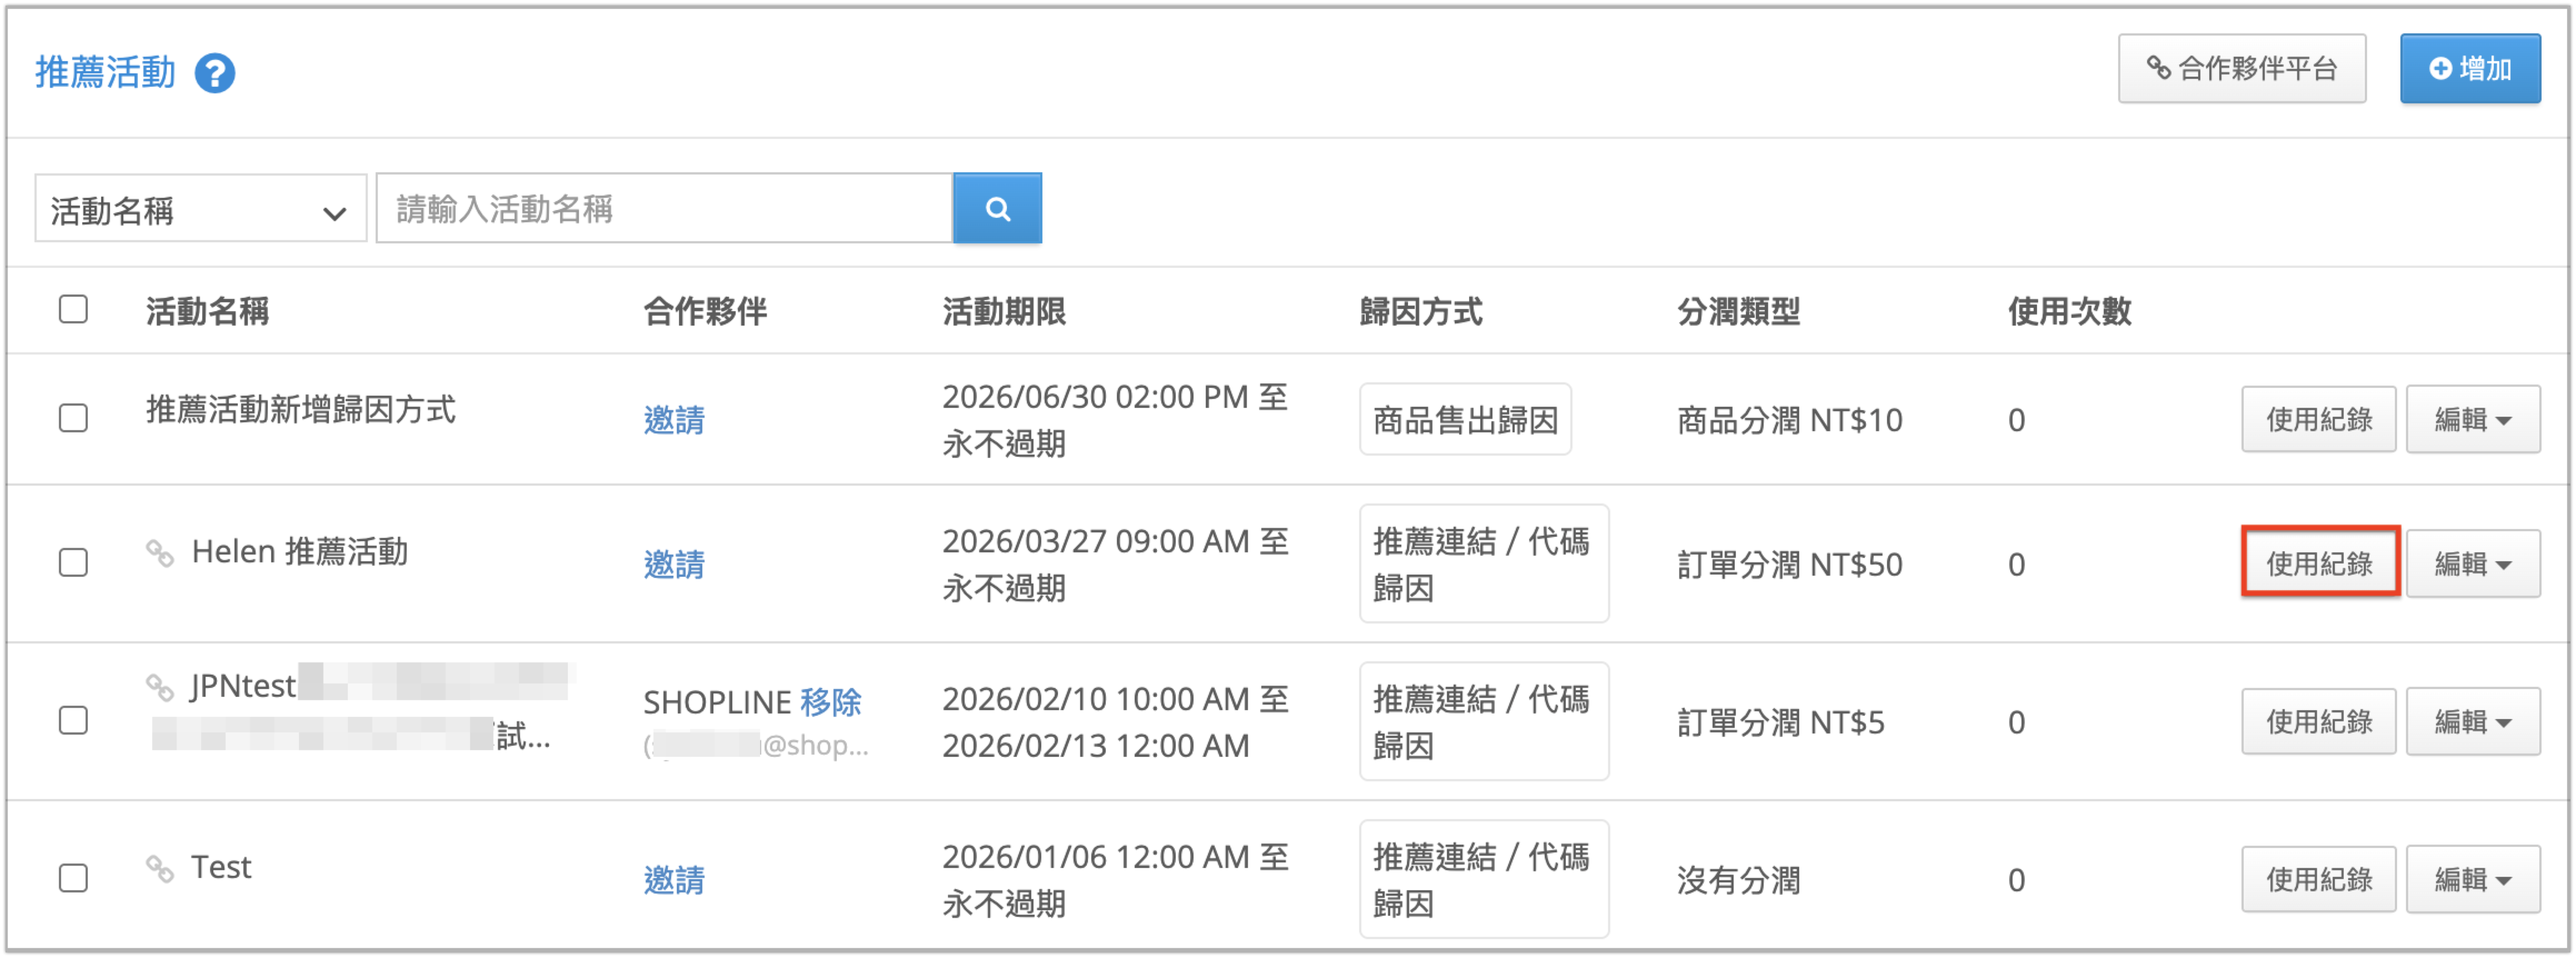Click 沒有分潤 cell in Test row

(x=1739, y=880)
